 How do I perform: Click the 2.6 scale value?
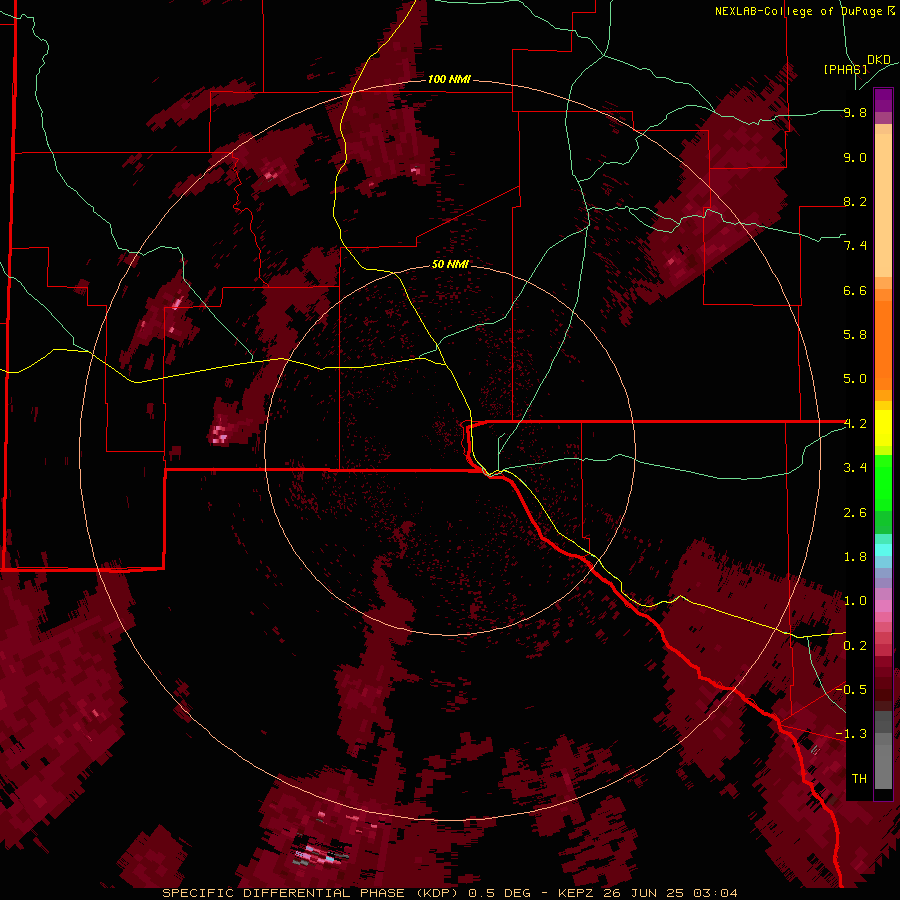pyautogui.click(x=855, y=513)
